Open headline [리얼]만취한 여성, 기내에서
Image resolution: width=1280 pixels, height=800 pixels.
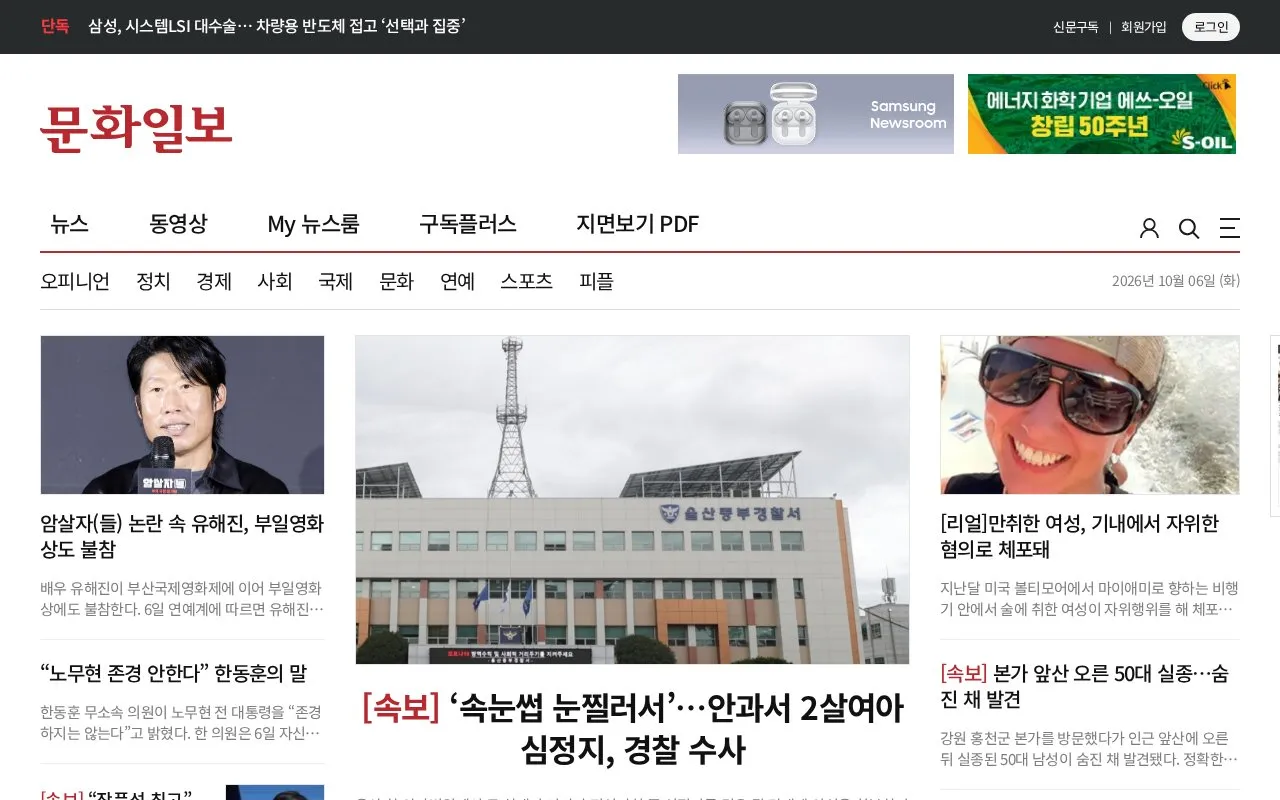1080,536
